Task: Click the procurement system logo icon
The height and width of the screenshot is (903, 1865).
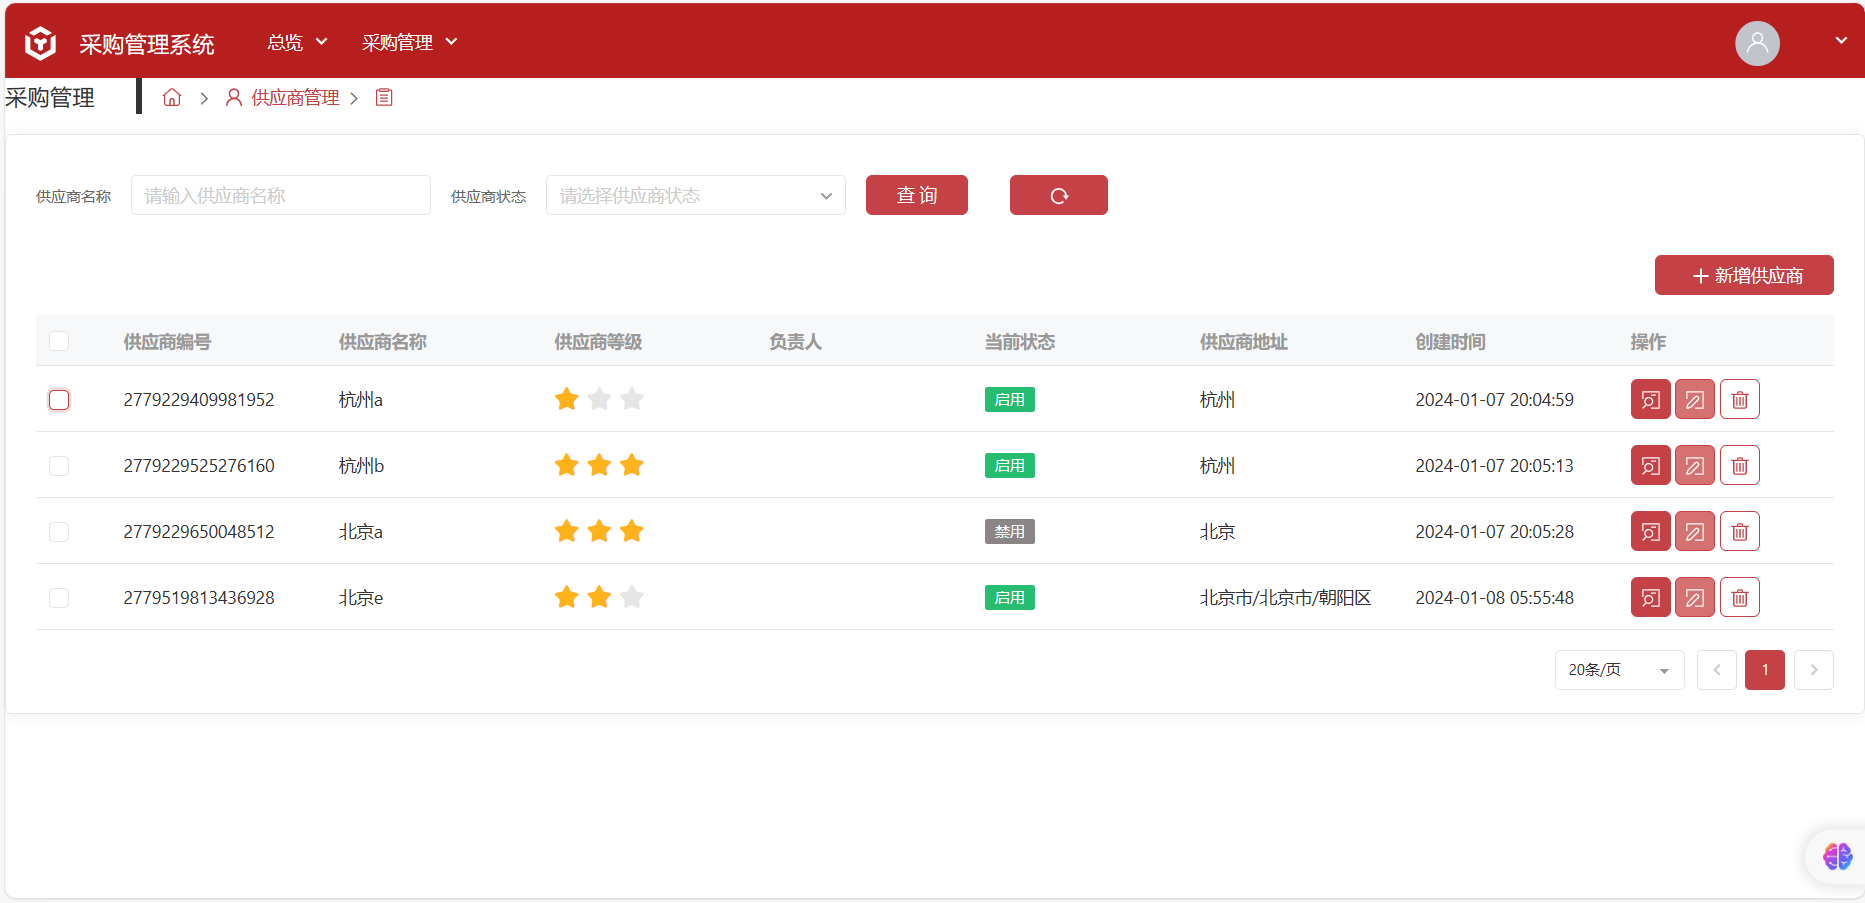Action: [x=41, y=43]
